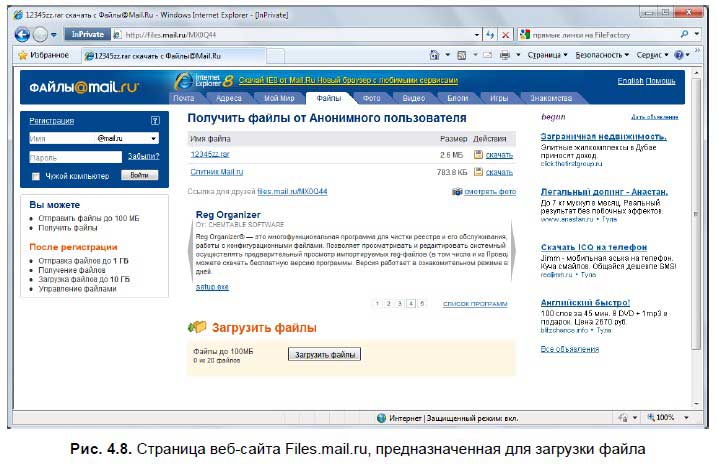Open the Скачай IE8 от Mail.Ru banner link
The width and height of the screenshot is (717, 468).
348,81
